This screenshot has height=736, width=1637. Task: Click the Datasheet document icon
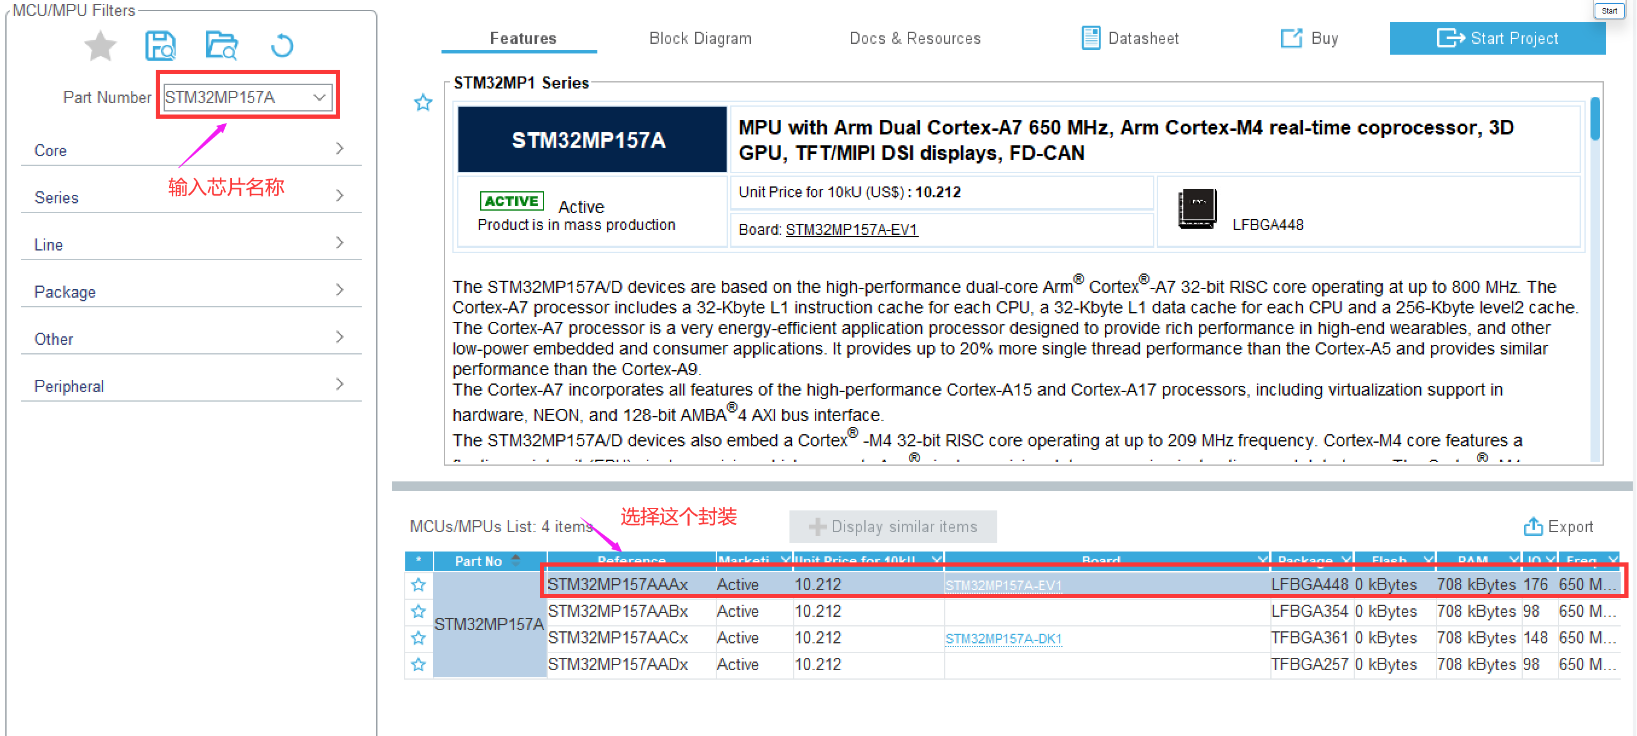coord(1091,38)
